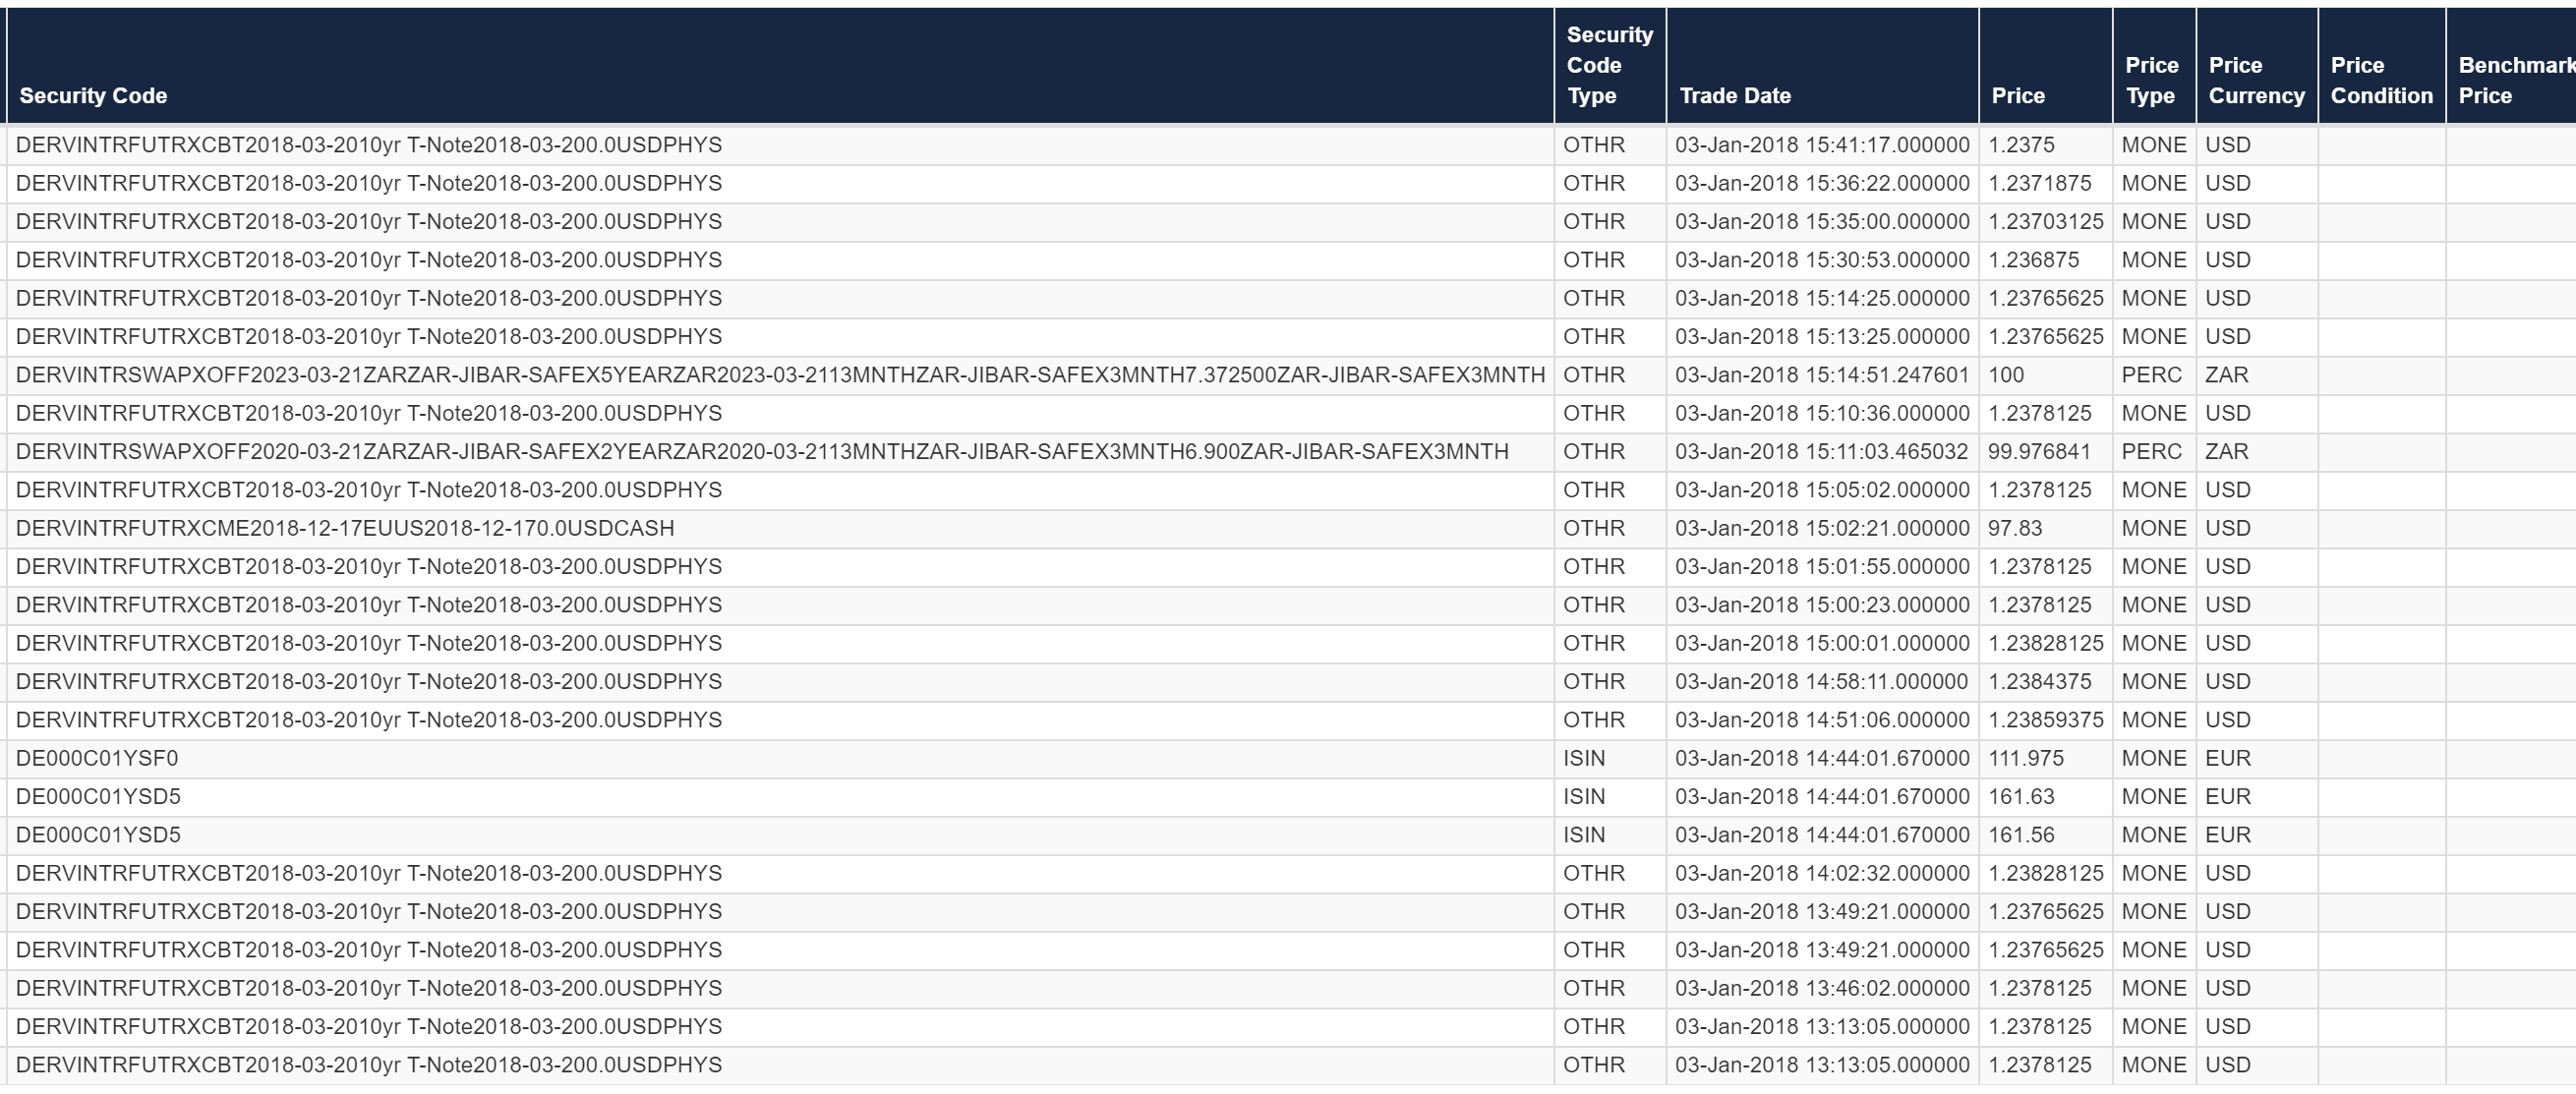2576x1094 pixels.
Task: Select price value 161.63
Action: 2021,797
